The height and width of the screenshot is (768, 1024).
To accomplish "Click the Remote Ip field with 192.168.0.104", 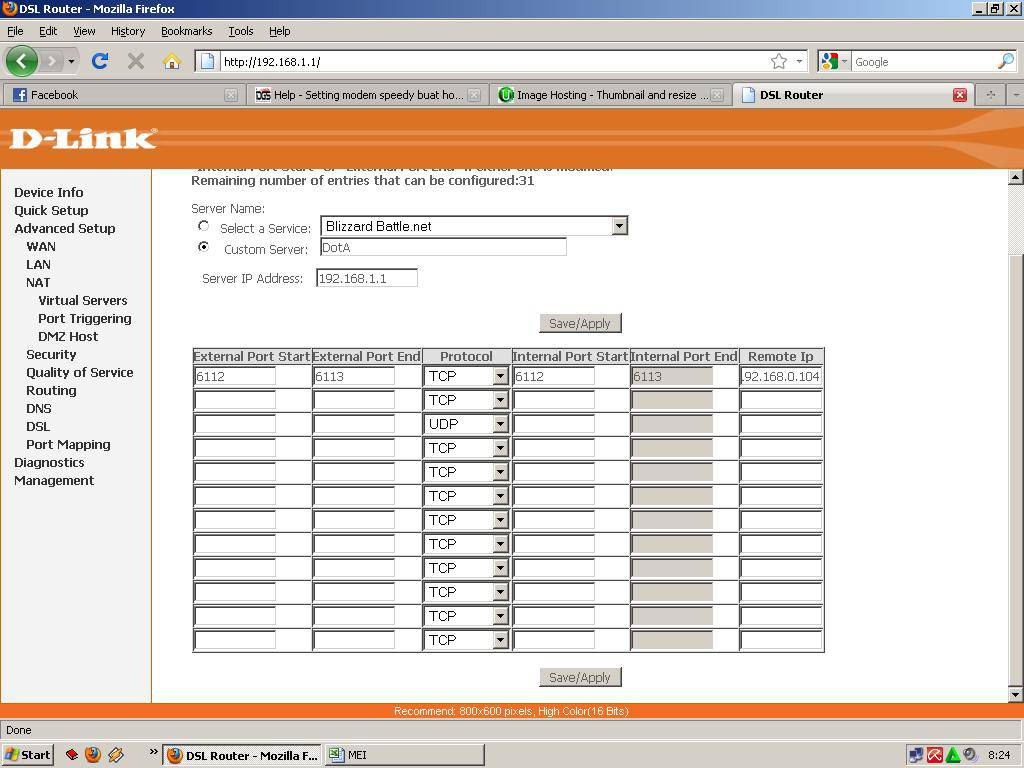I will point(781,376).
